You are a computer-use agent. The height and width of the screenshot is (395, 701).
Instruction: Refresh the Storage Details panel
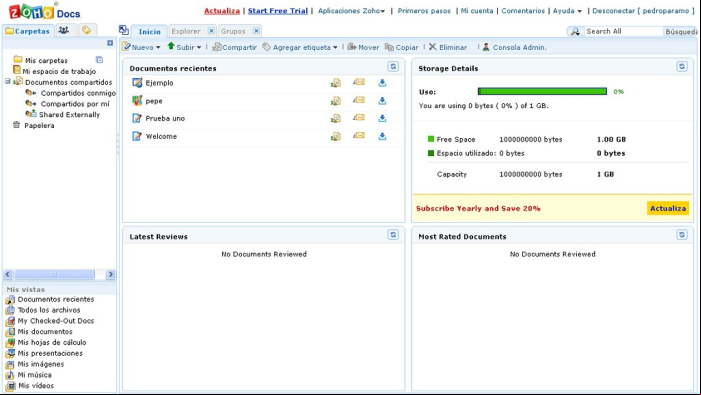(682, 67)
